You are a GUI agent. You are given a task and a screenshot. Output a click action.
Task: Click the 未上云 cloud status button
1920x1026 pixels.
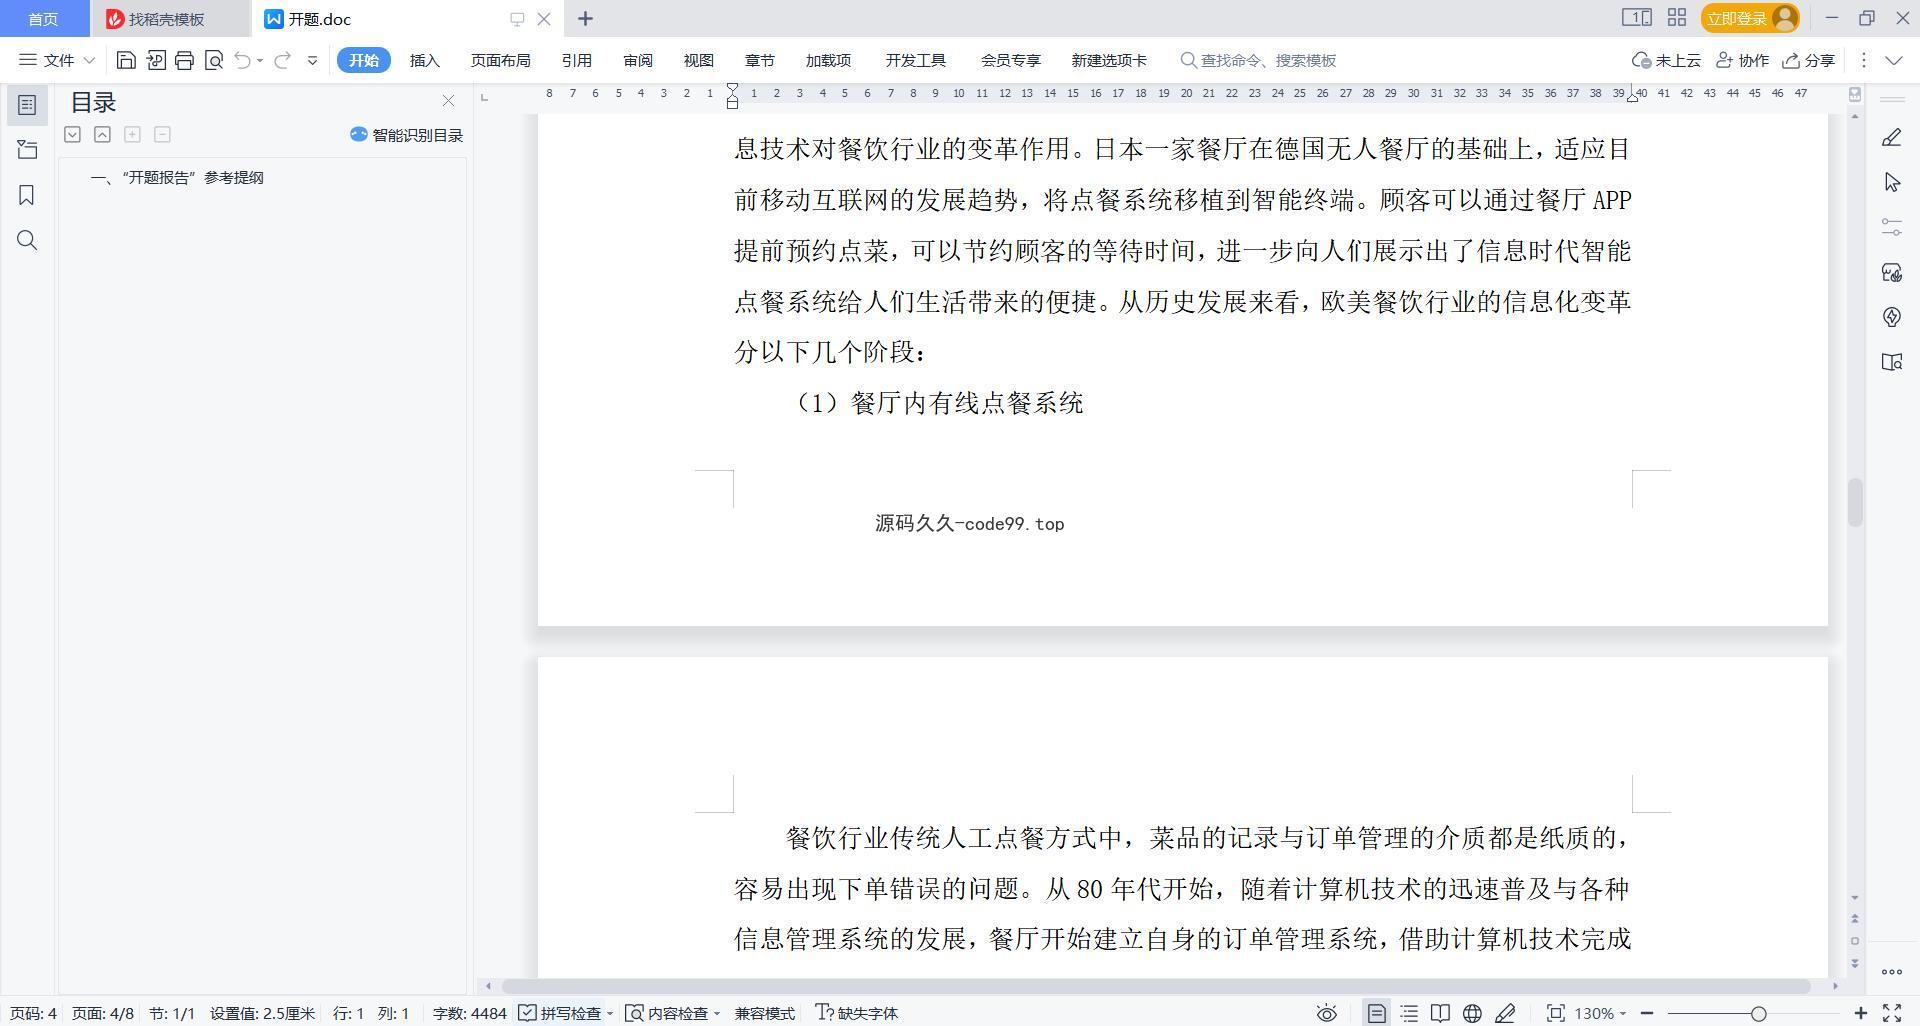click(x=1666, y=60)
